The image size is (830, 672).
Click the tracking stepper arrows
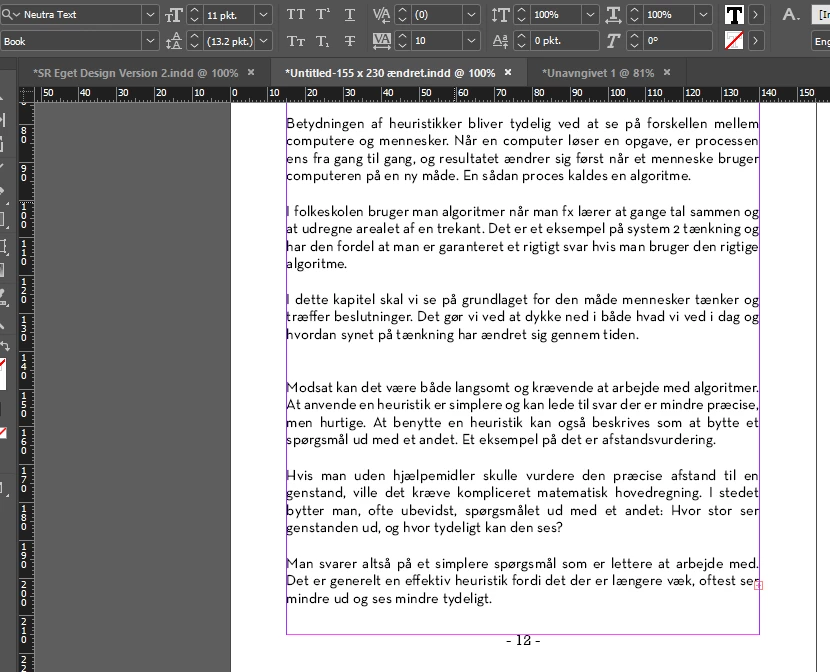click(402, 41)
